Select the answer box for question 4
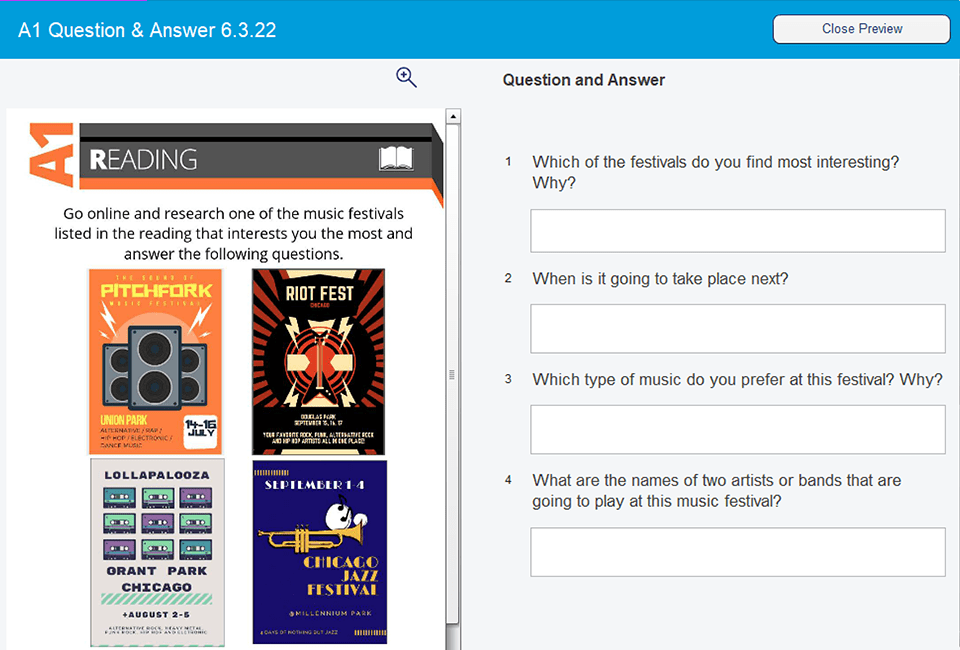The height and width of the screenshot is (650, 960). 738,552
